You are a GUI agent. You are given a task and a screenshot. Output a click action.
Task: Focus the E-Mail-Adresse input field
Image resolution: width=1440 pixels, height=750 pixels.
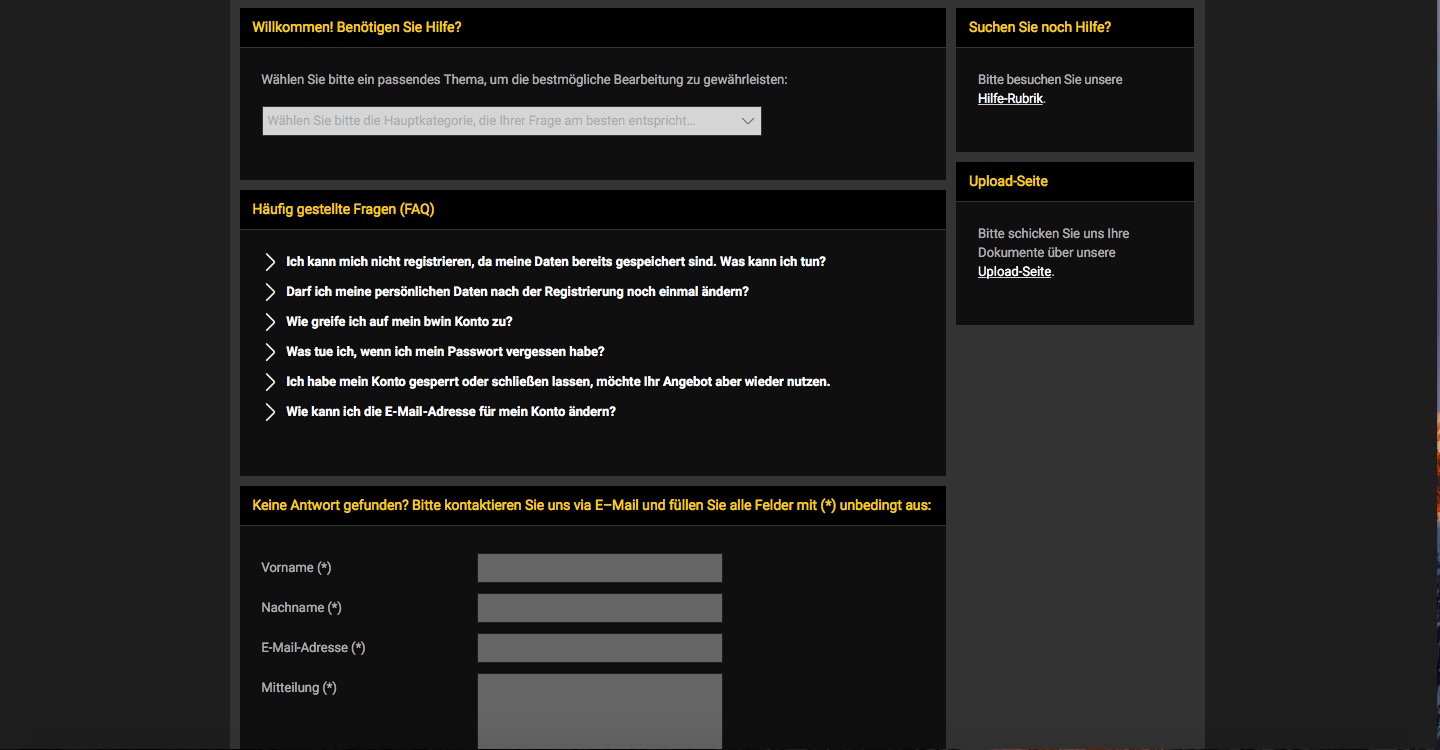pyautogui.click(x=600, y=648)
